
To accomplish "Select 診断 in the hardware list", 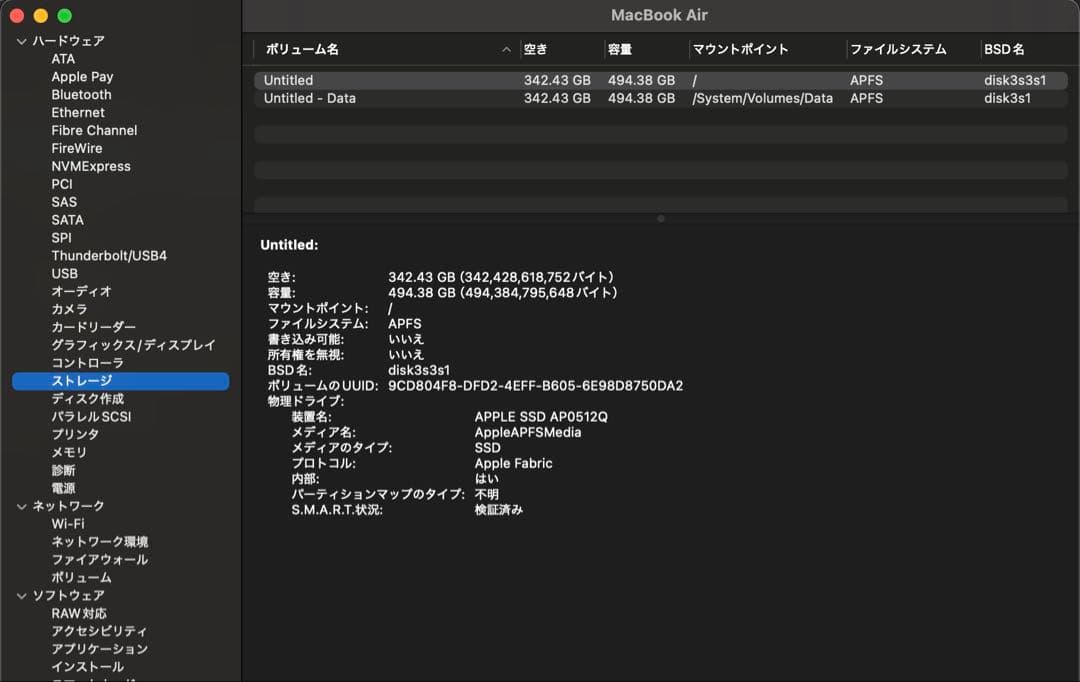I will [x=65, y=469].
